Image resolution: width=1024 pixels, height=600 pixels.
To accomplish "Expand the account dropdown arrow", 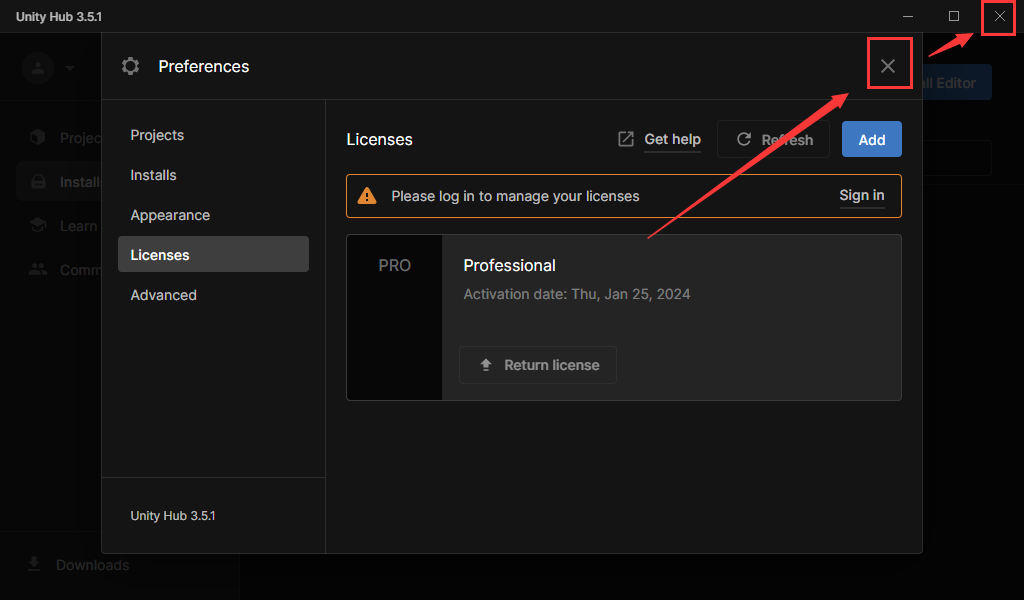I will (70, 68).
